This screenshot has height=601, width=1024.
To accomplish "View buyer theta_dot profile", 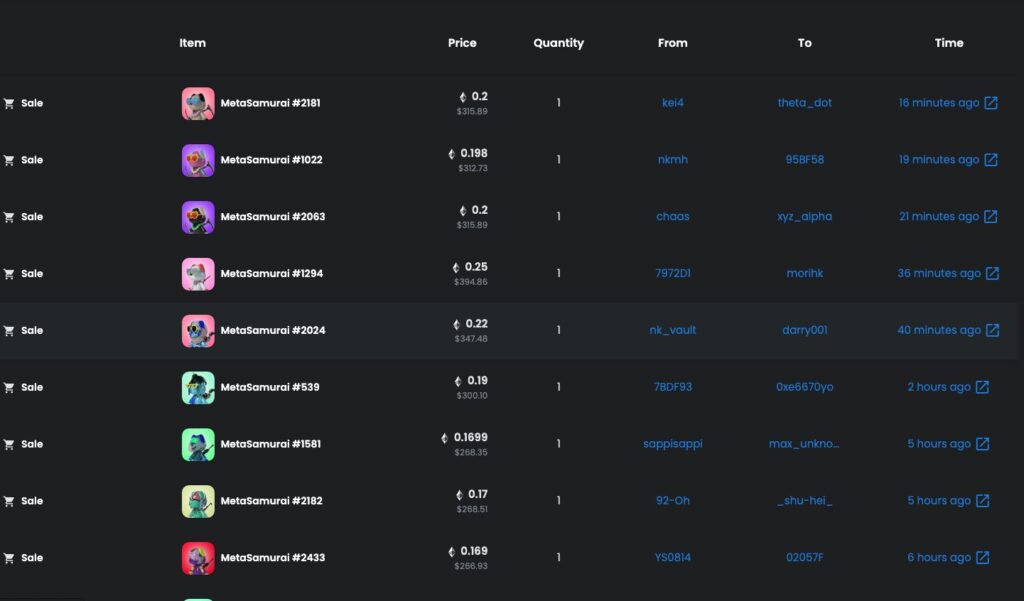I will (x=804, y=103).
